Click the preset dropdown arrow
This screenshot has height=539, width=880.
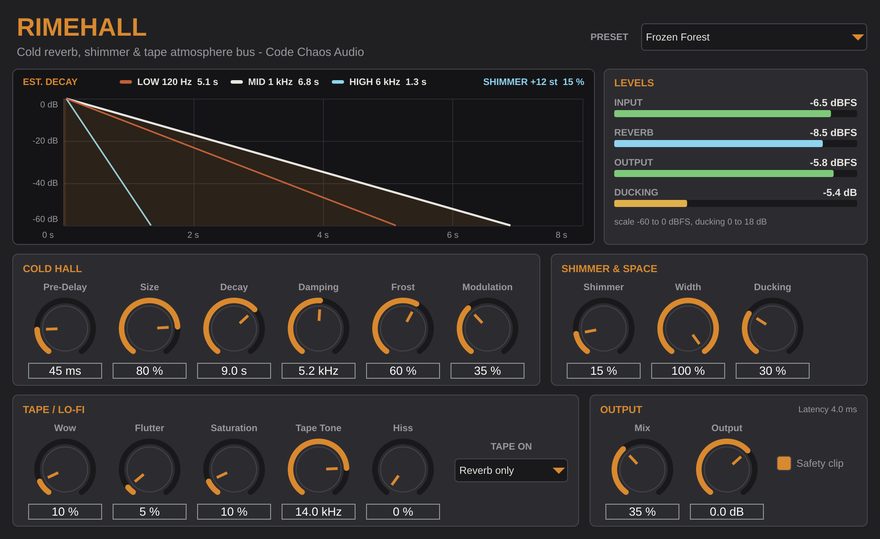pyautogui.click(x=857, y=37)
